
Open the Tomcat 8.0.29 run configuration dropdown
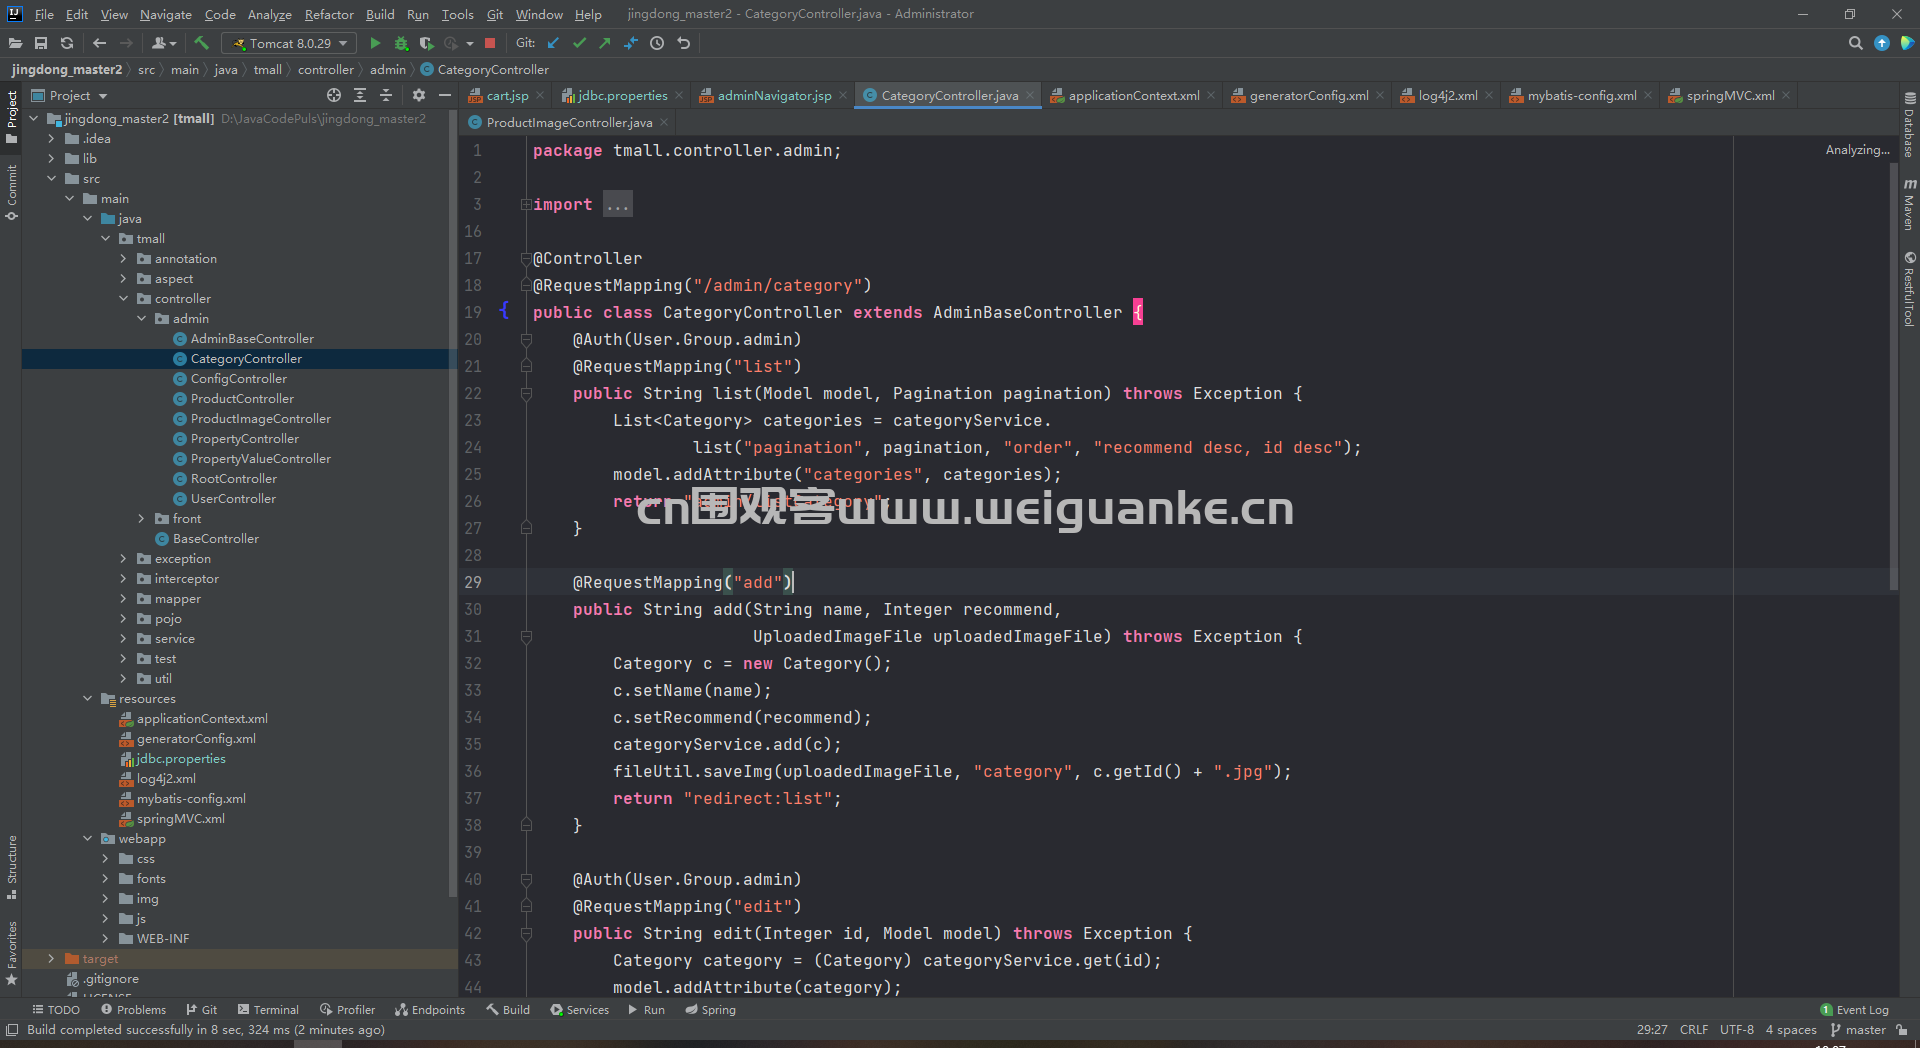click(x=289, y=43)
